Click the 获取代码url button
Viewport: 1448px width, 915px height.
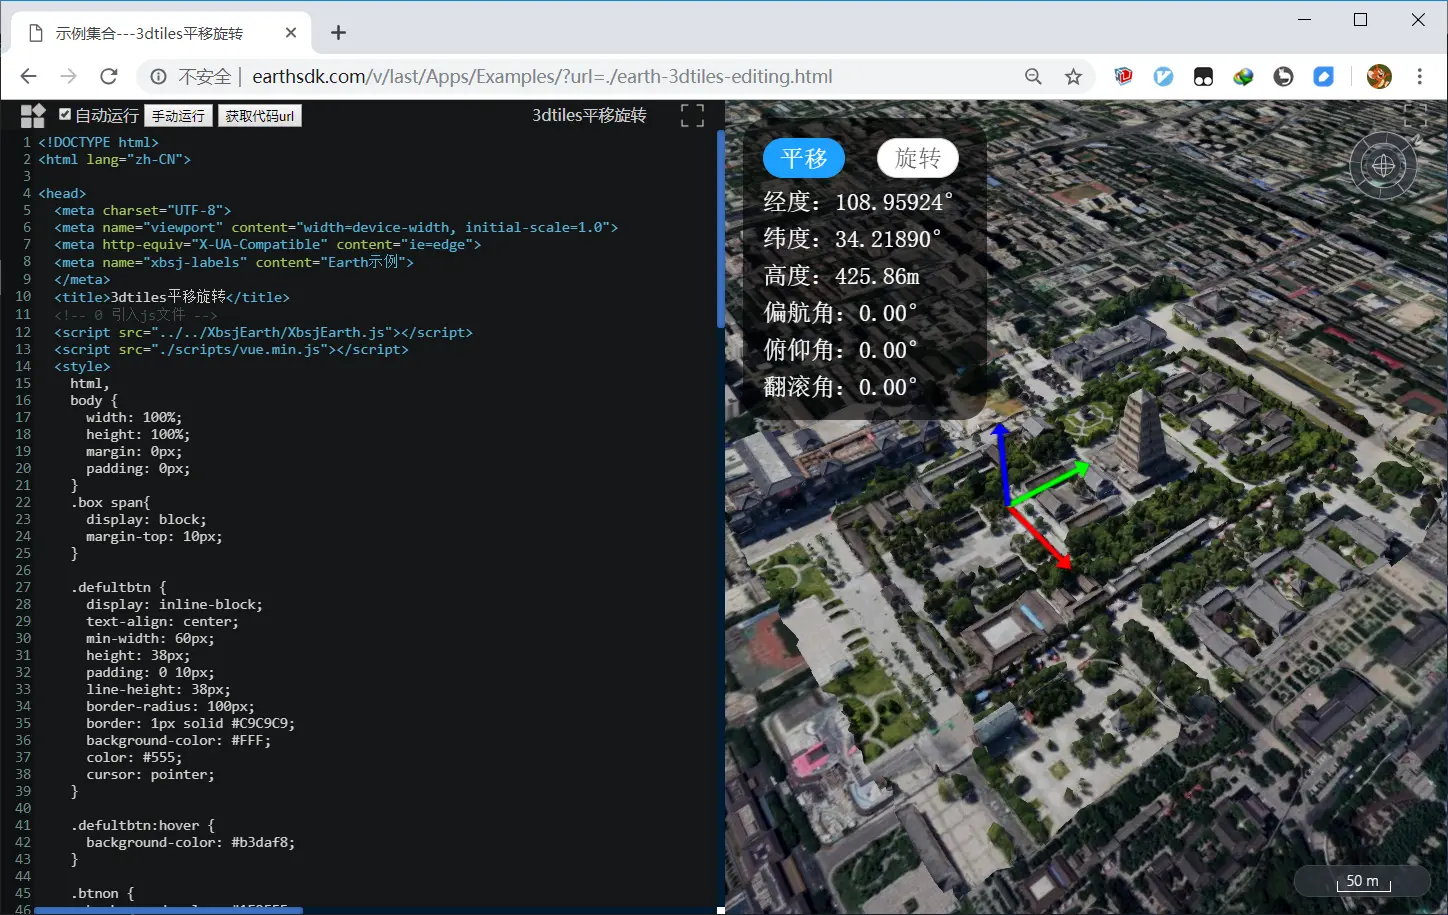260,116
